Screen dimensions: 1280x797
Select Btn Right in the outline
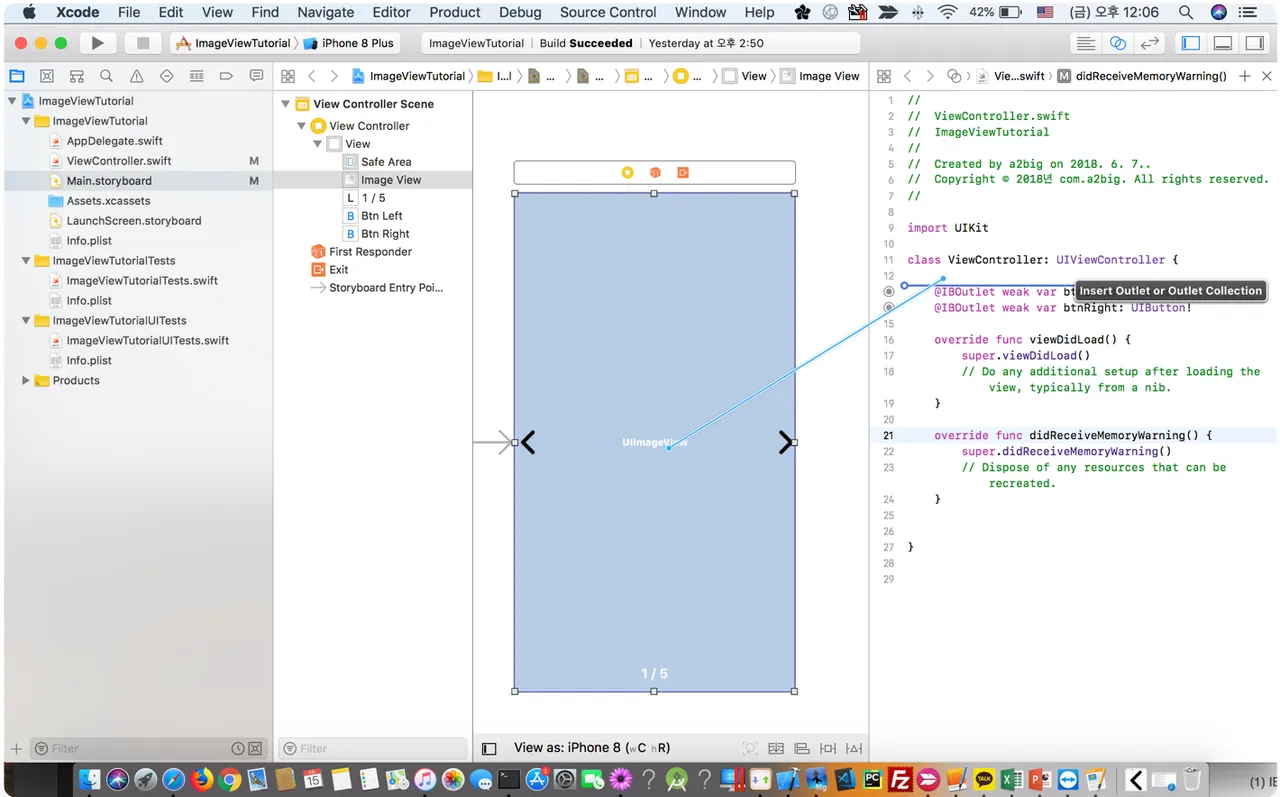click(x=385, y=234)
